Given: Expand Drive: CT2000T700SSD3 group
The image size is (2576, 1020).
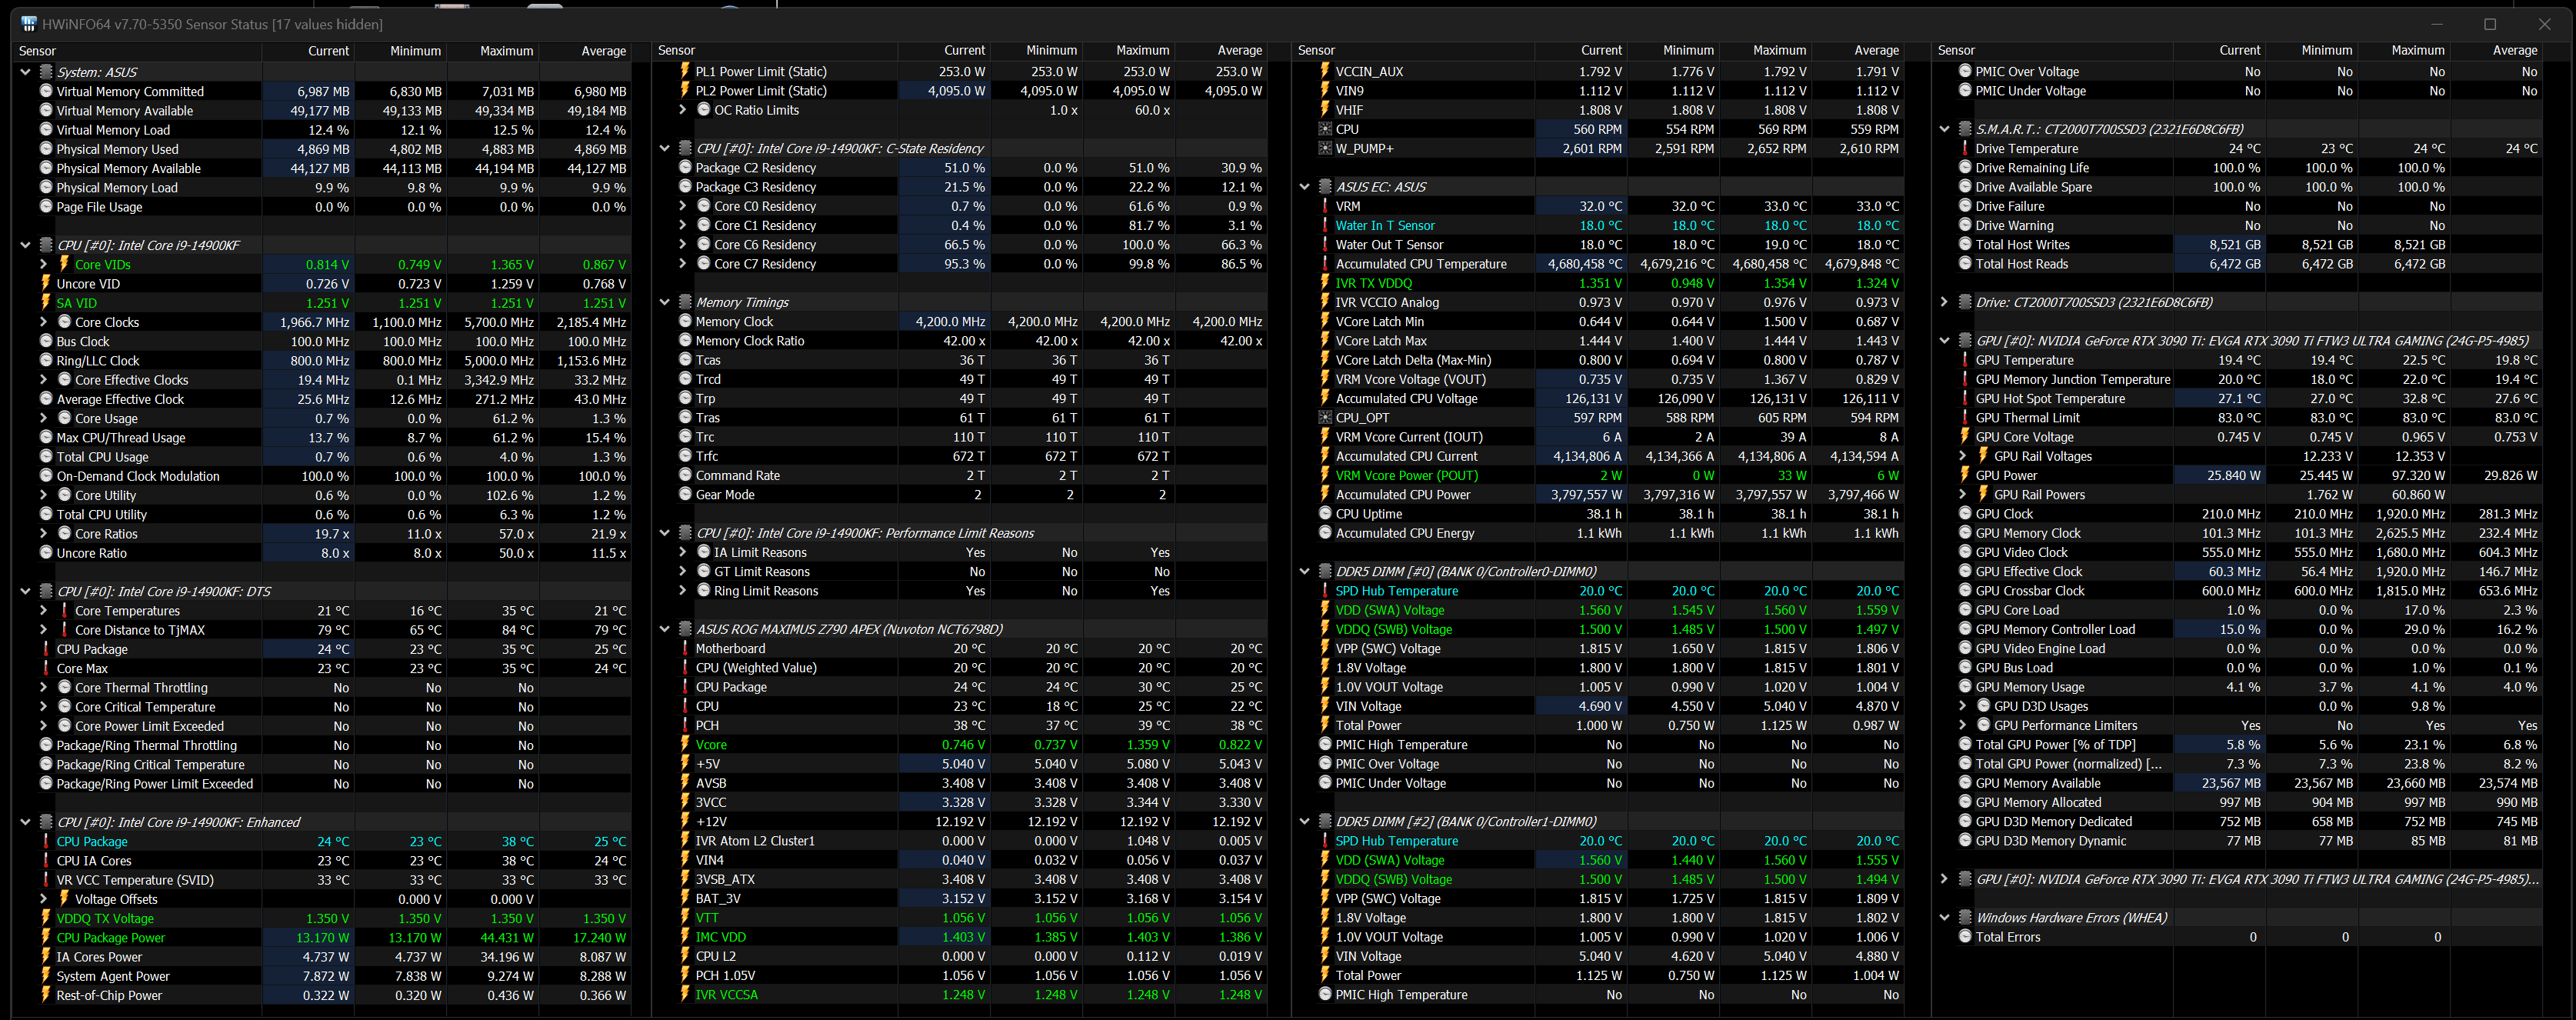Looking at the screenshot, I should point(1944,302).
